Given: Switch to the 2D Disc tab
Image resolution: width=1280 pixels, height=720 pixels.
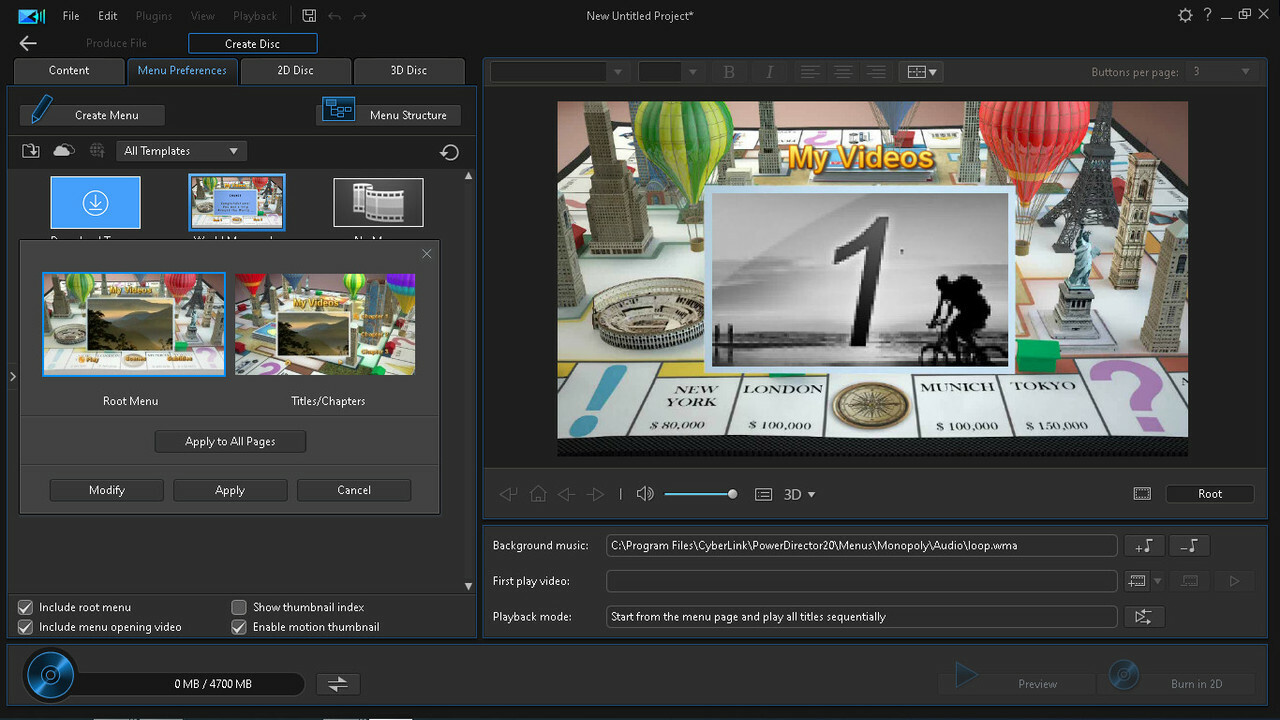Looking at the screenshot, I should 296,70.
